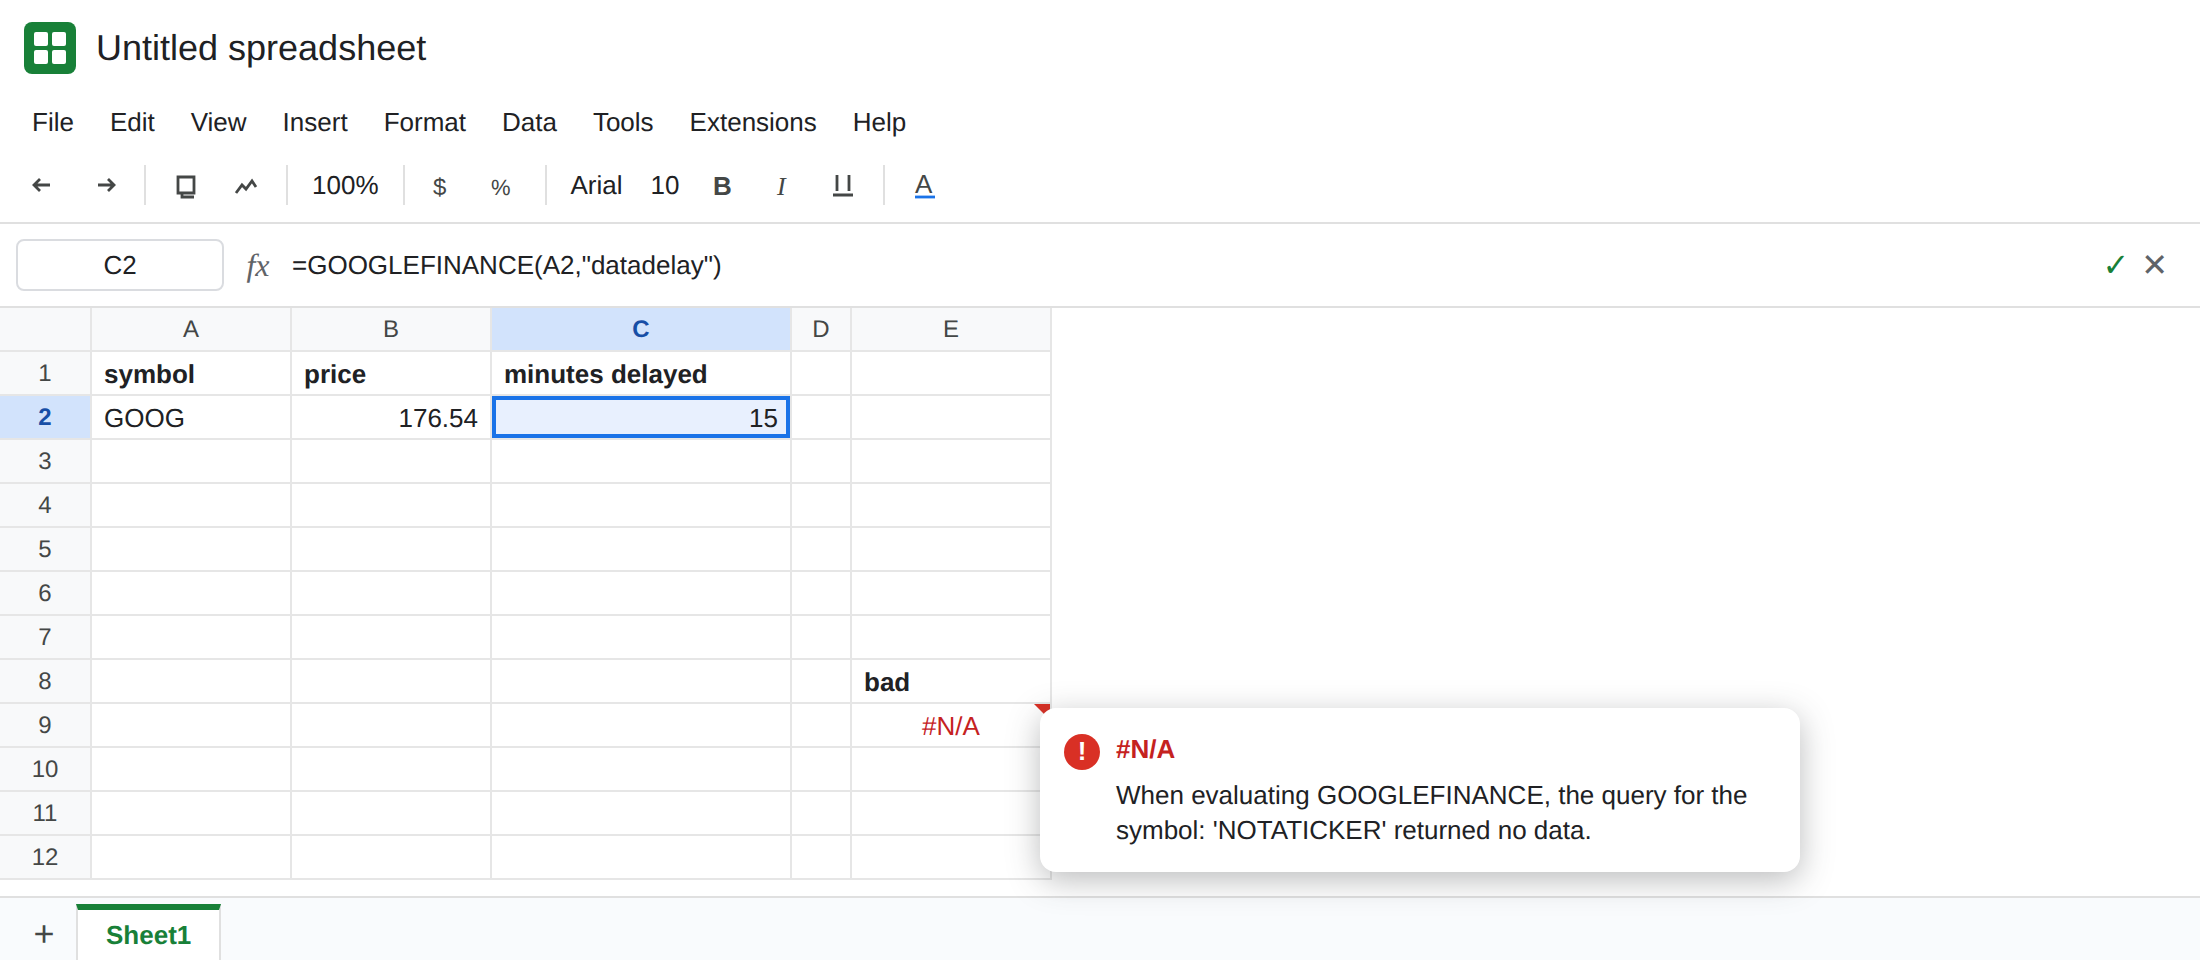Click the minutes delayed header cell

tap(641, 373)
